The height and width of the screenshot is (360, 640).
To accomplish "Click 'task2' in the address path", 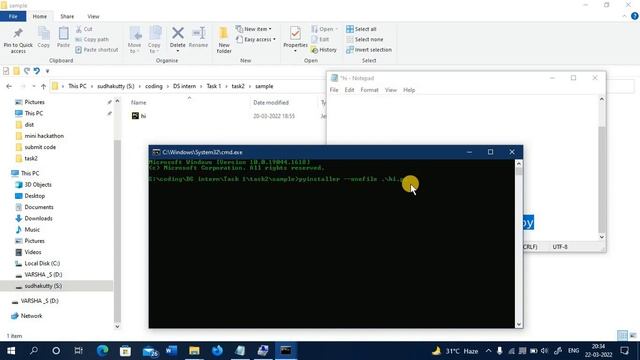I will tap(238, 86).
